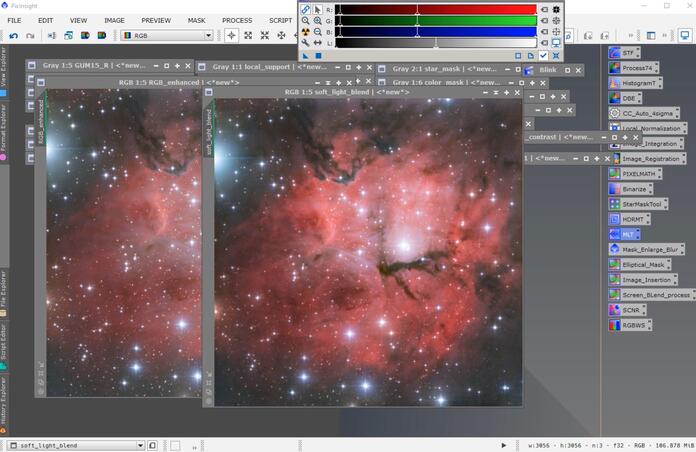This screenshot has height=452, width=696.
Task: Click the blue square apply icon in STF
Action: pos(318,56)
